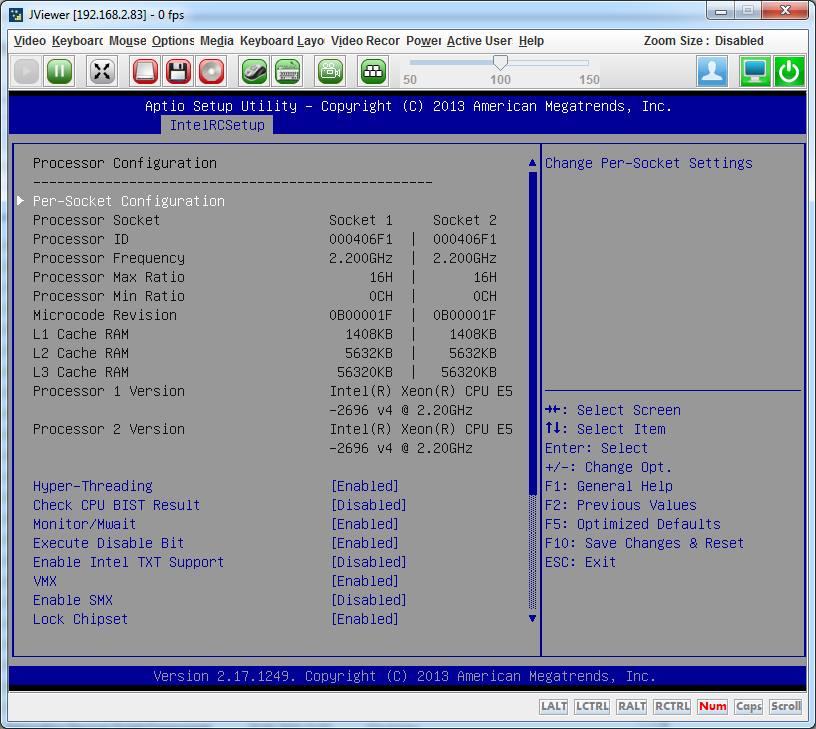Open the soft keyboard icon
The image size is (816, 729).
click(x=288, y=71)
